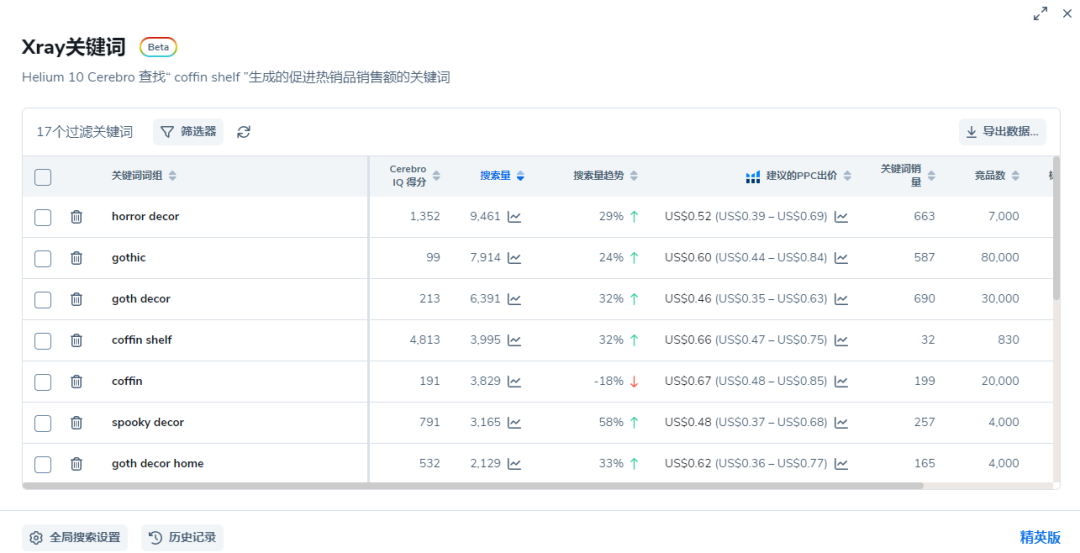Image resolution: width=1080 pixels, height=553 pixels.
Task: Remove the 'goth decor home' keyword
Action: (x=76, y=464)
